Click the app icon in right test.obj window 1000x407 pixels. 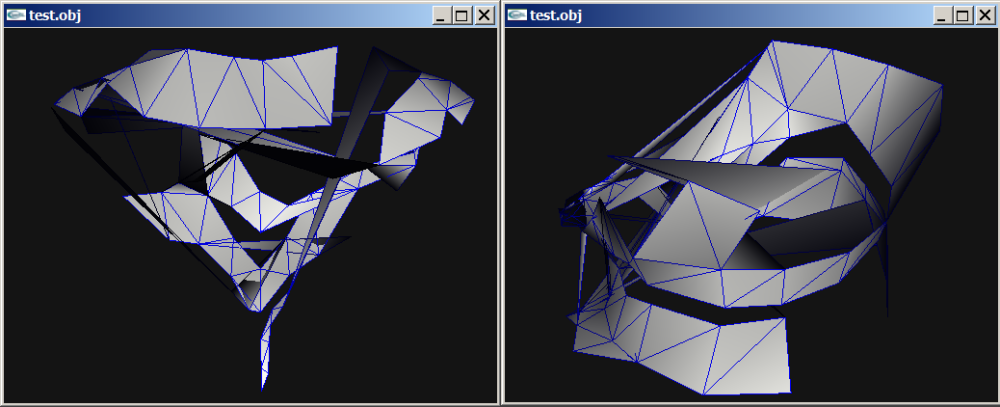click(518, 15)
